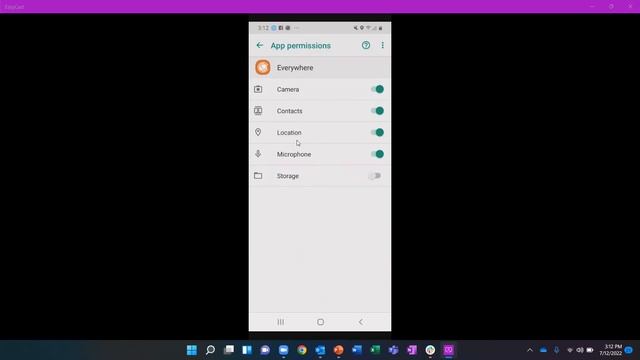Open the volume tray icon
The width and height of the screenshot is (640, 360).
[x=580, y=350]
